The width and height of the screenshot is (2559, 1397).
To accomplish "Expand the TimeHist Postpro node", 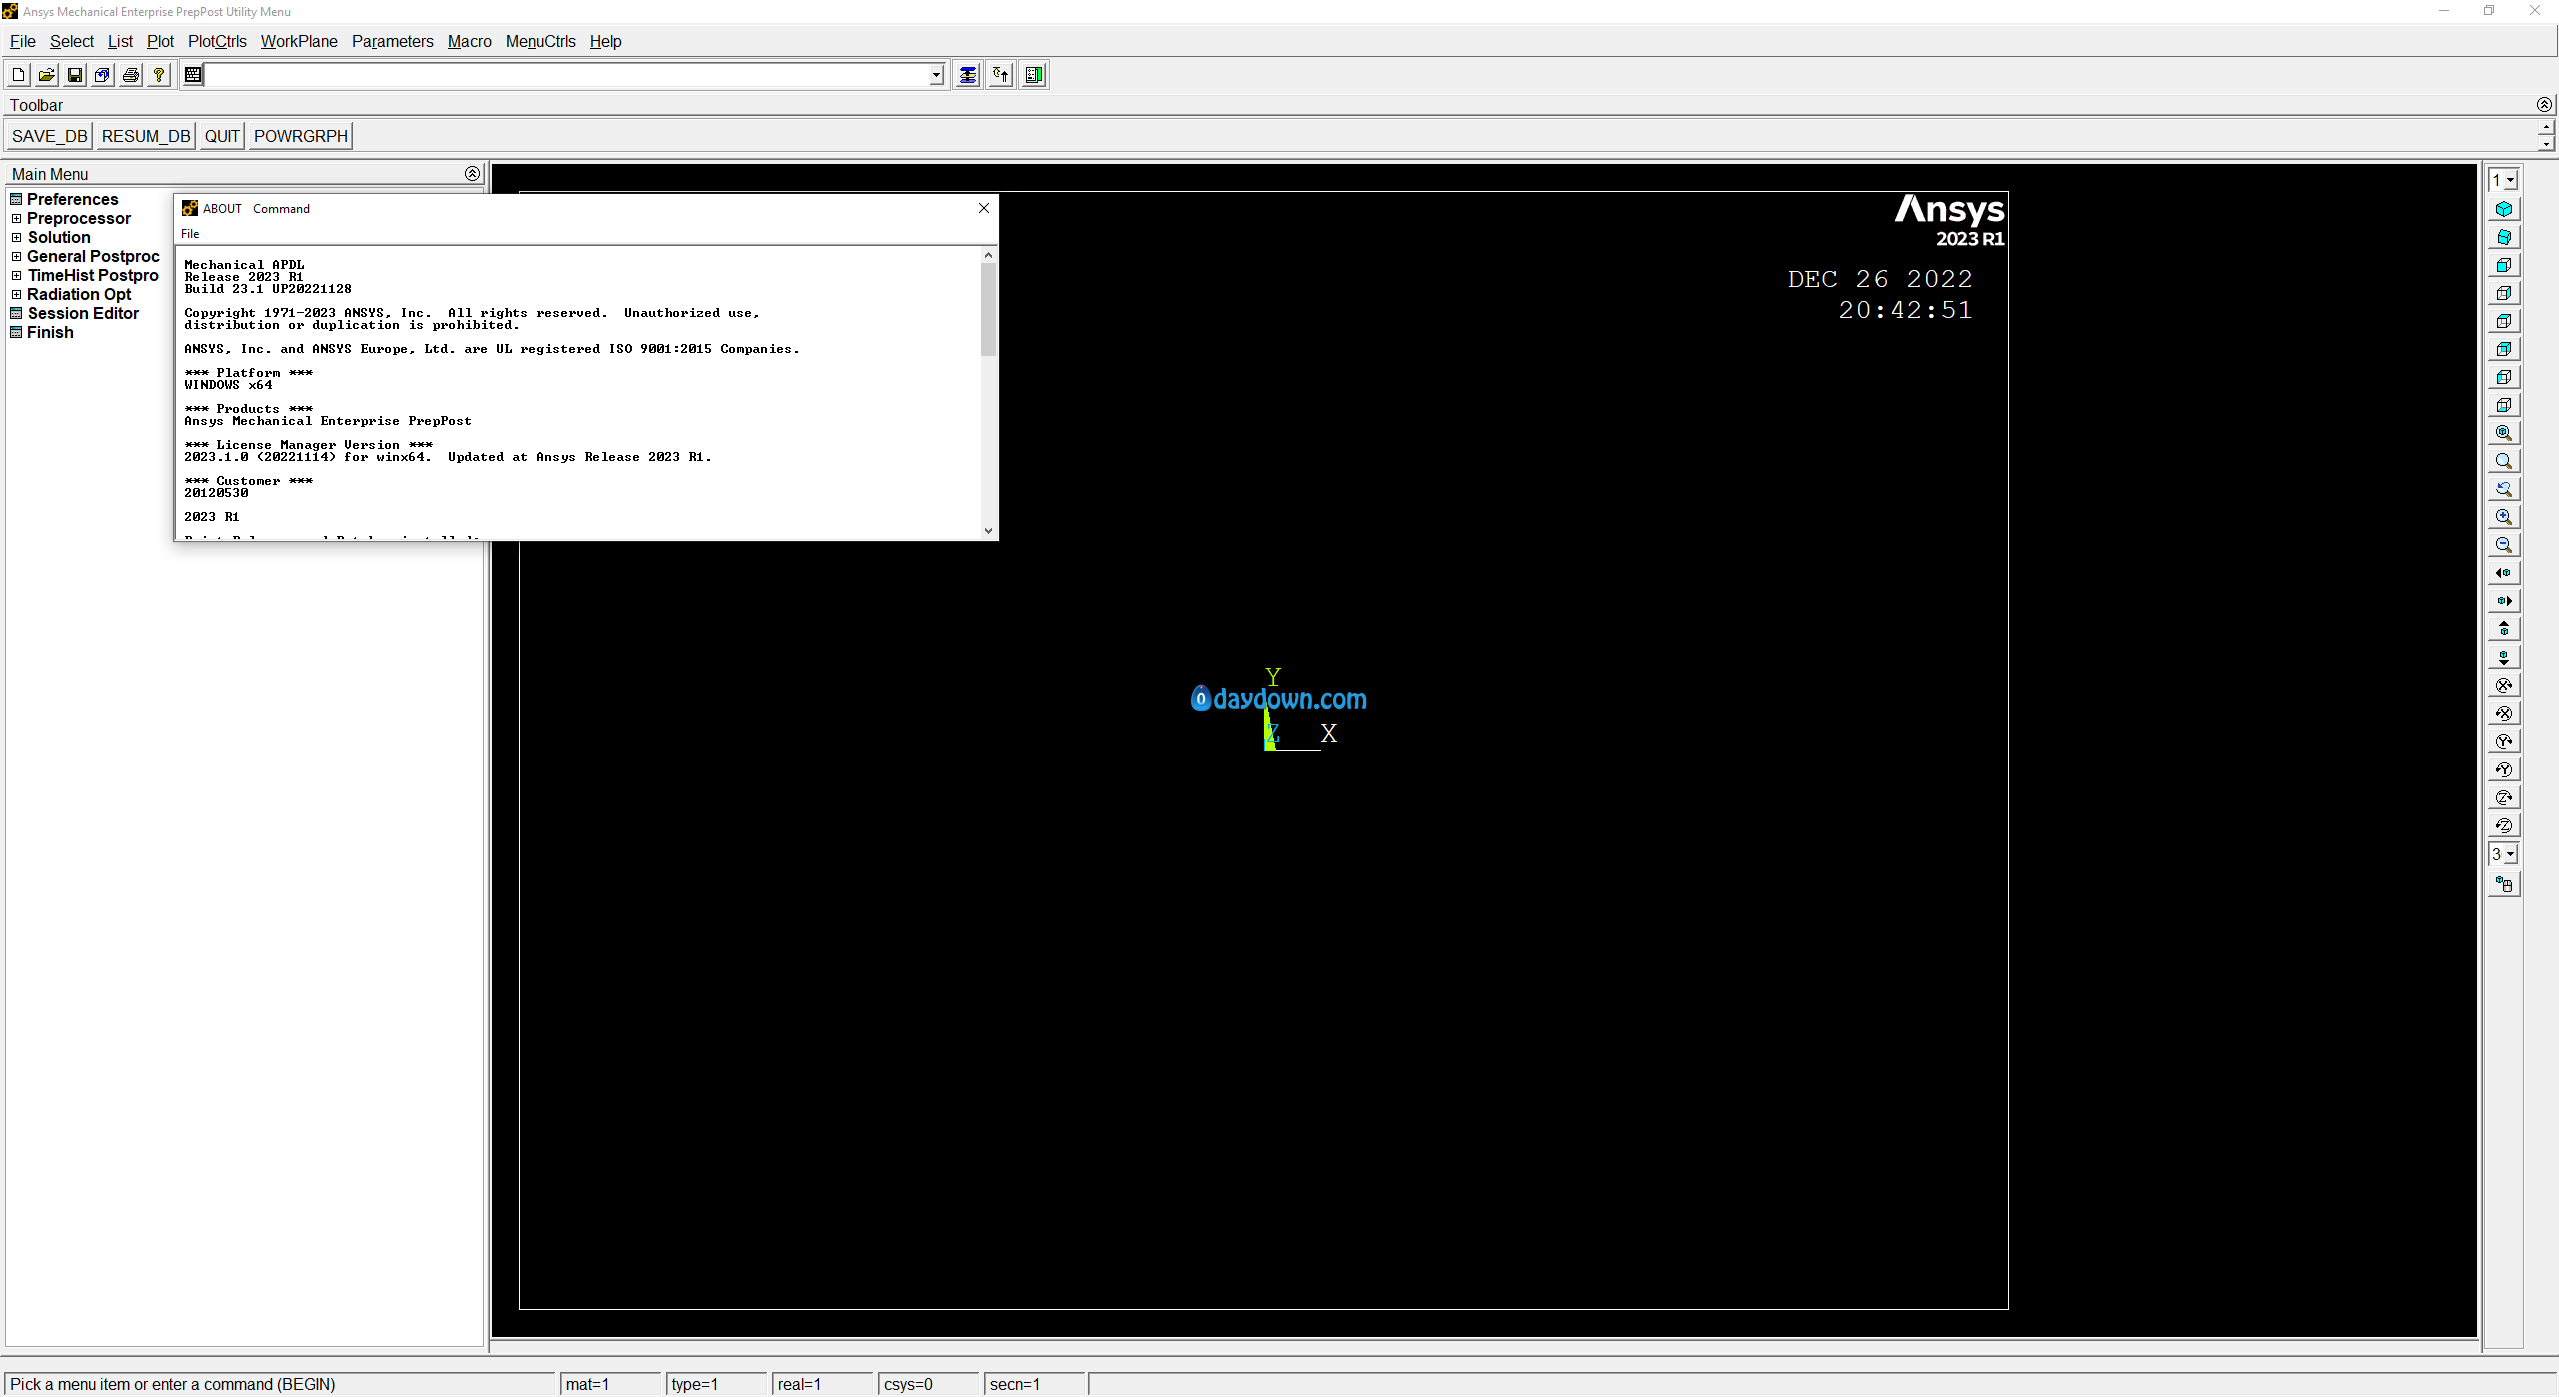I will 16,275.
